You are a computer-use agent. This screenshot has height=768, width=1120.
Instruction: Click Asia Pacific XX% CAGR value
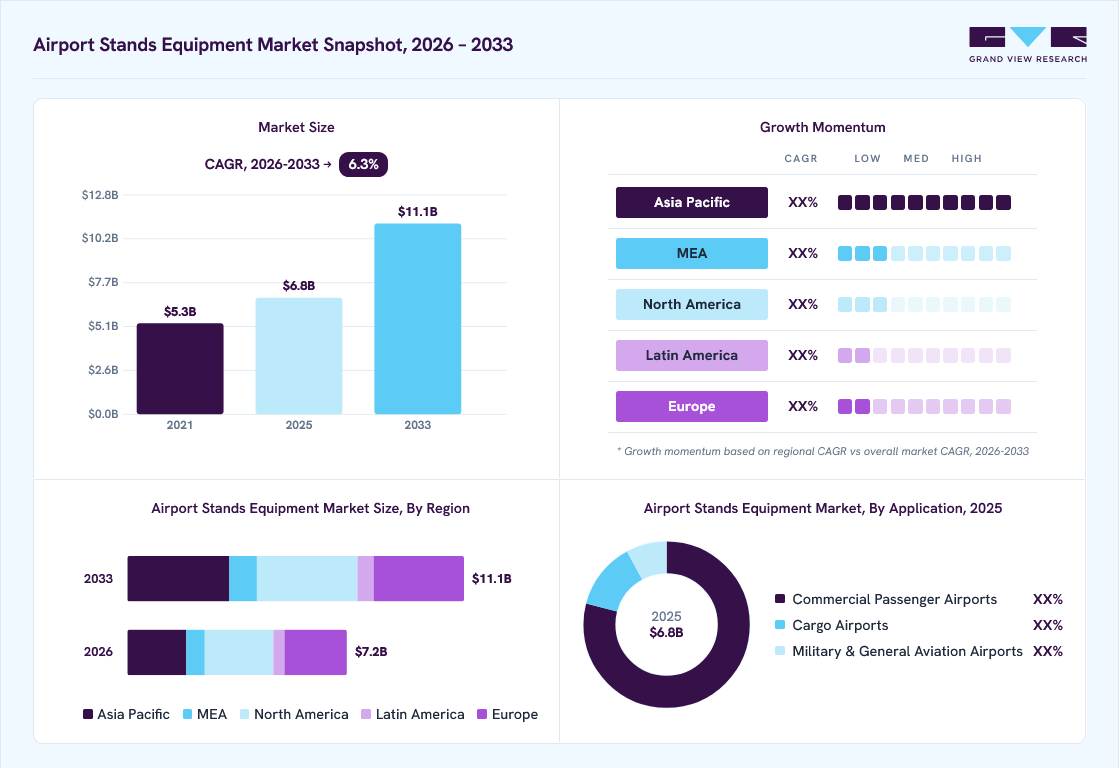pos(803,202)
